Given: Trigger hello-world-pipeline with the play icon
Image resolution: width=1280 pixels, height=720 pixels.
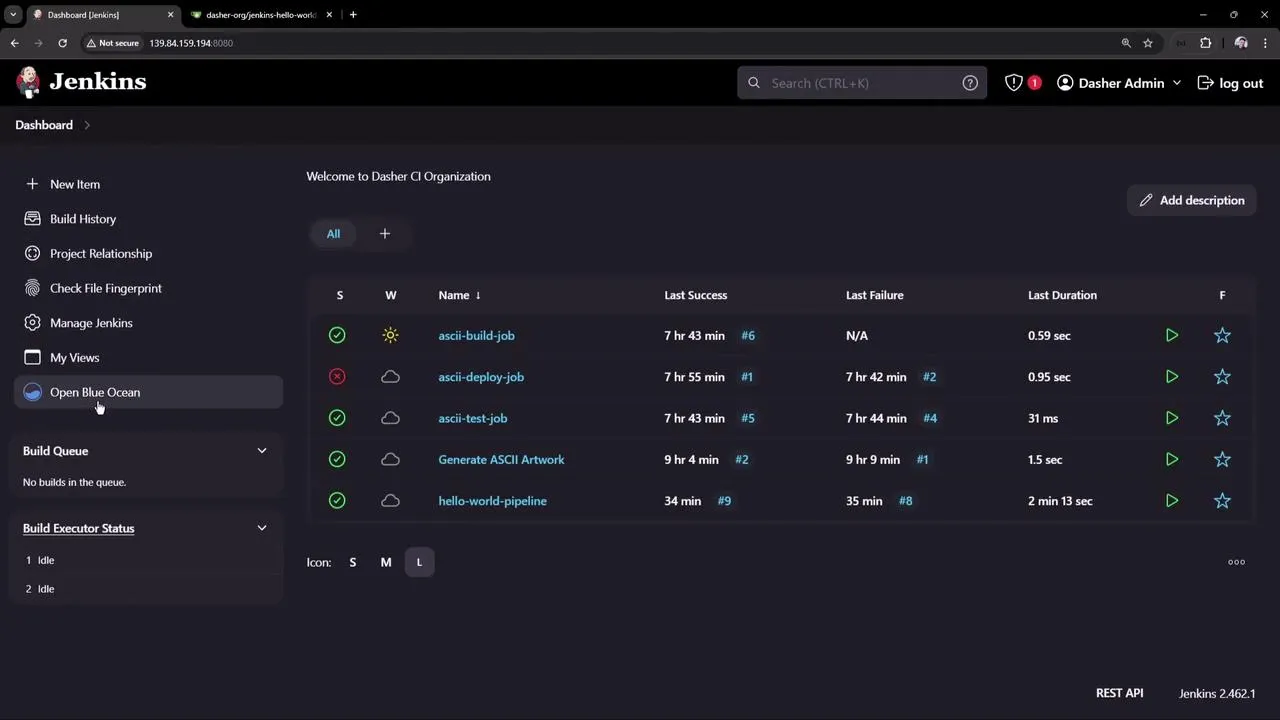Looking at the screenshot, I should tap(1171, 500).
